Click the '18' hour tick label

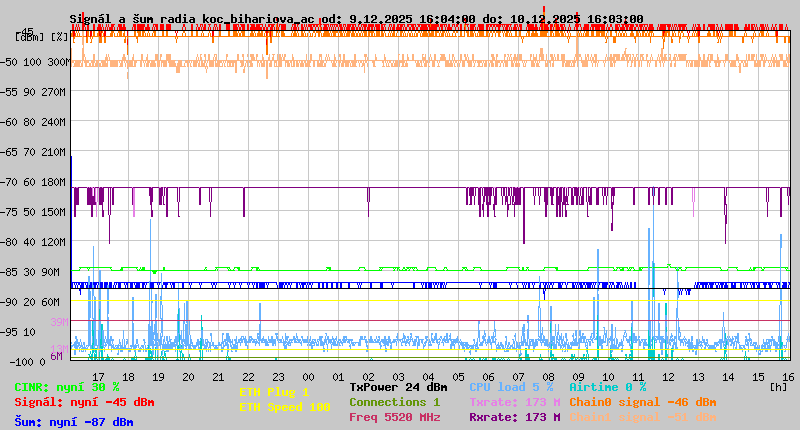[x=129, y=377]
